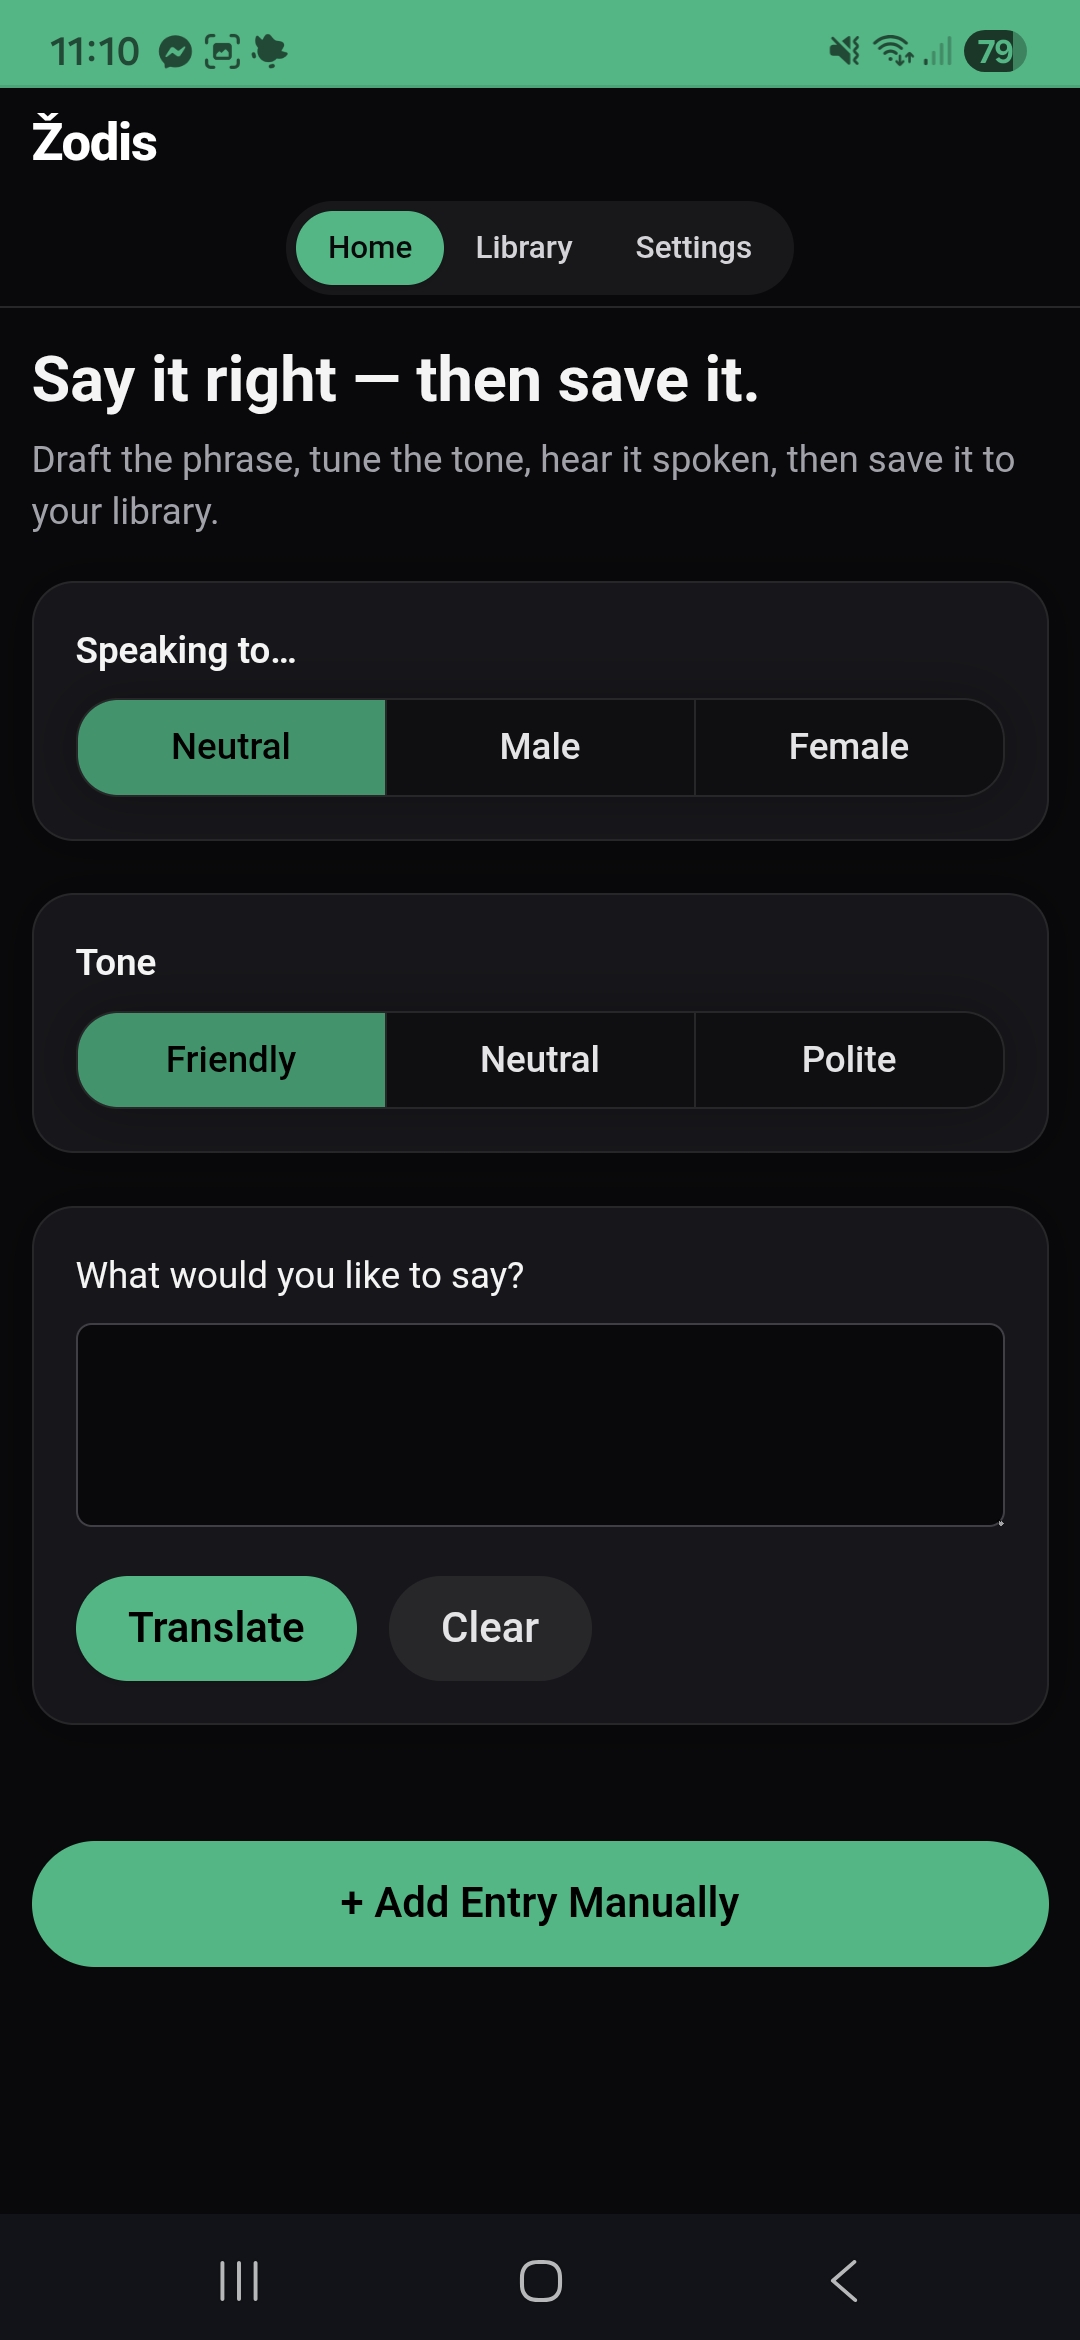Open the recent apps navigation icon
This screenshot has height=2340, width=1080.
[x=239, y=2281]
